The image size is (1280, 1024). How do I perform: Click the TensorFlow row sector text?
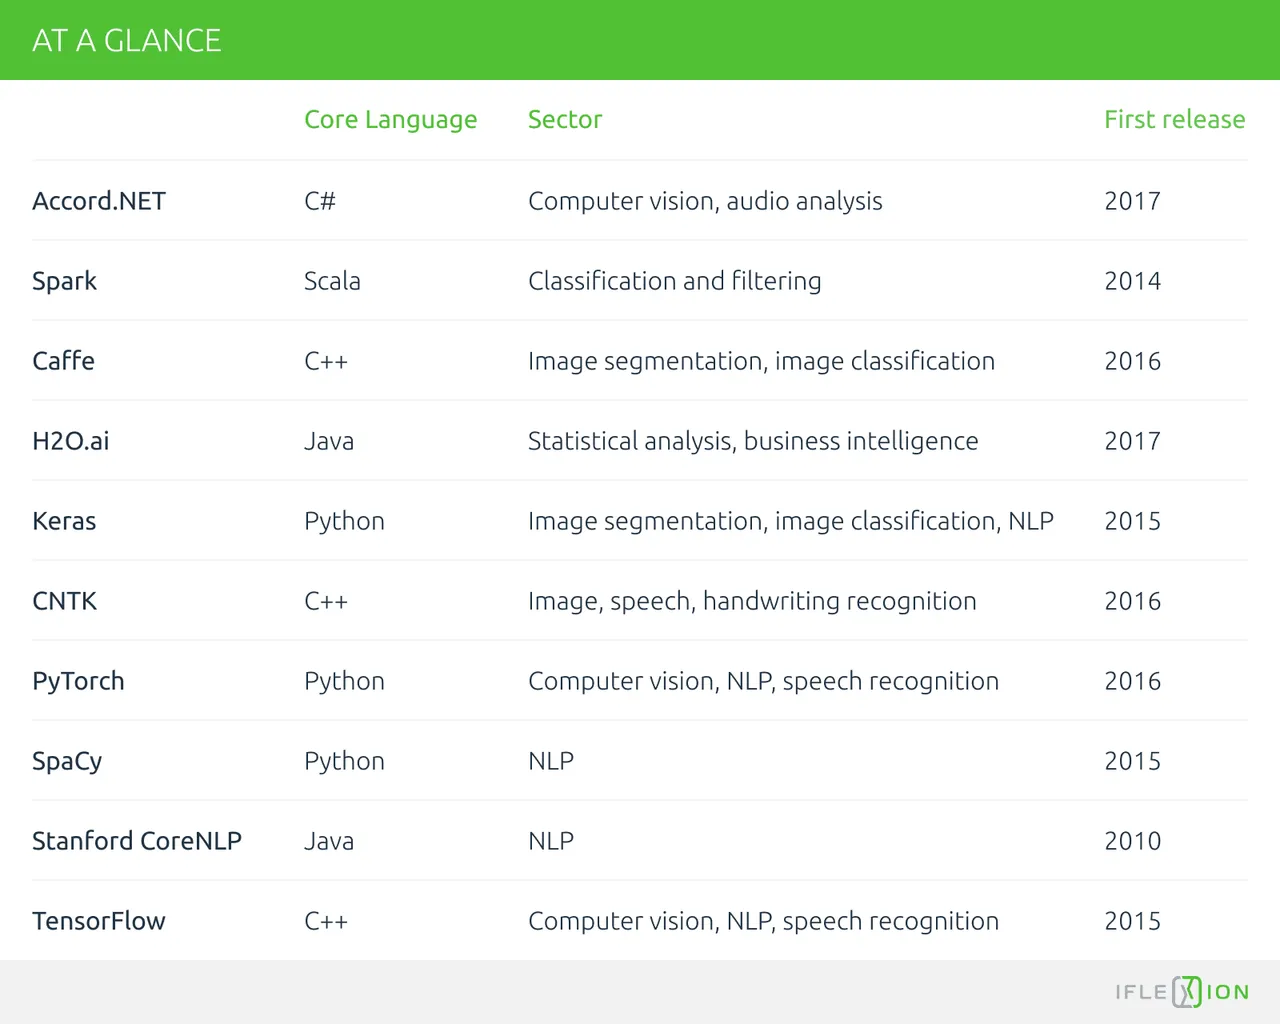tap(764, 922)
